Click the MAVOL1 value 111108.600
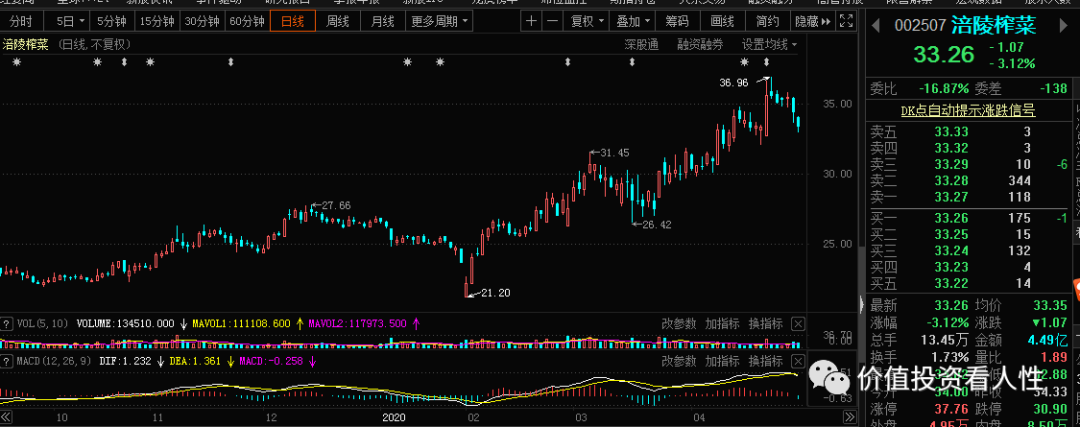This screenshot has height=427, width=1080. coord(263,324)
